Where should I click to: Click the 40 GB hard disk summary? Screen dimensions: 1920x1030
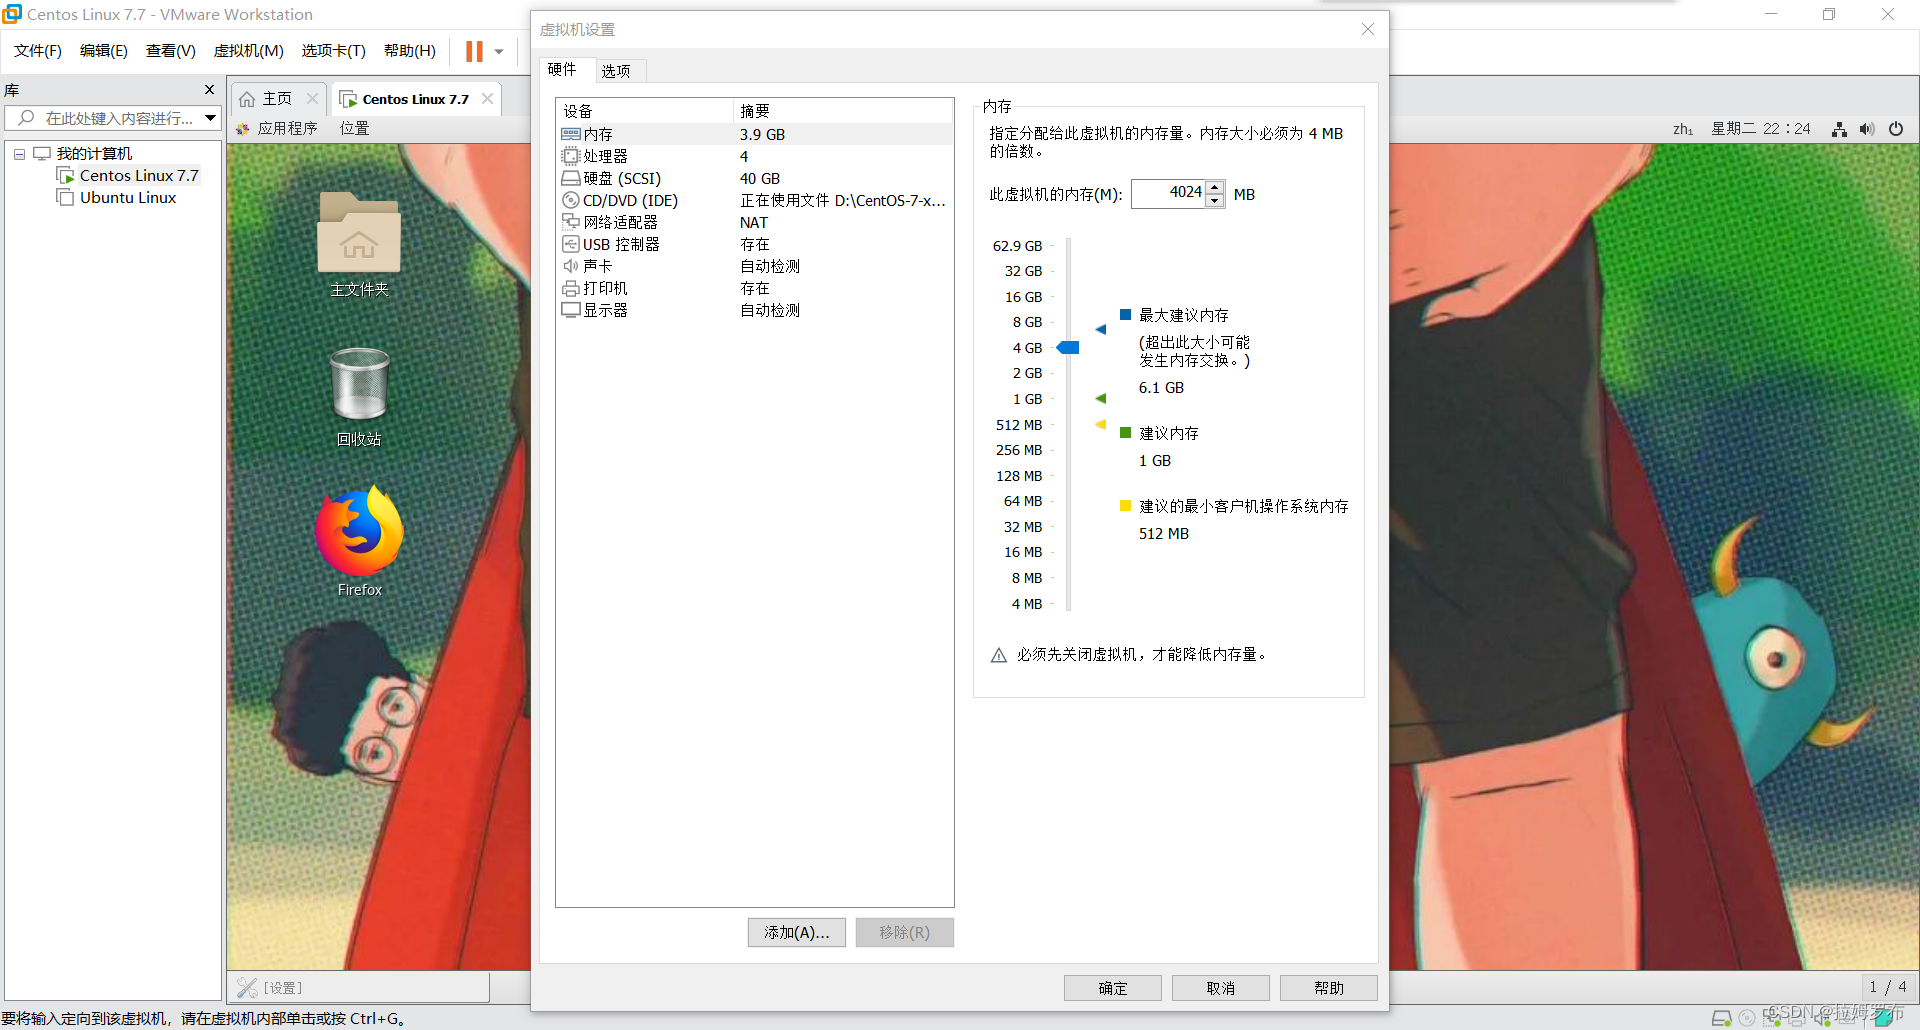coord(760,179)
